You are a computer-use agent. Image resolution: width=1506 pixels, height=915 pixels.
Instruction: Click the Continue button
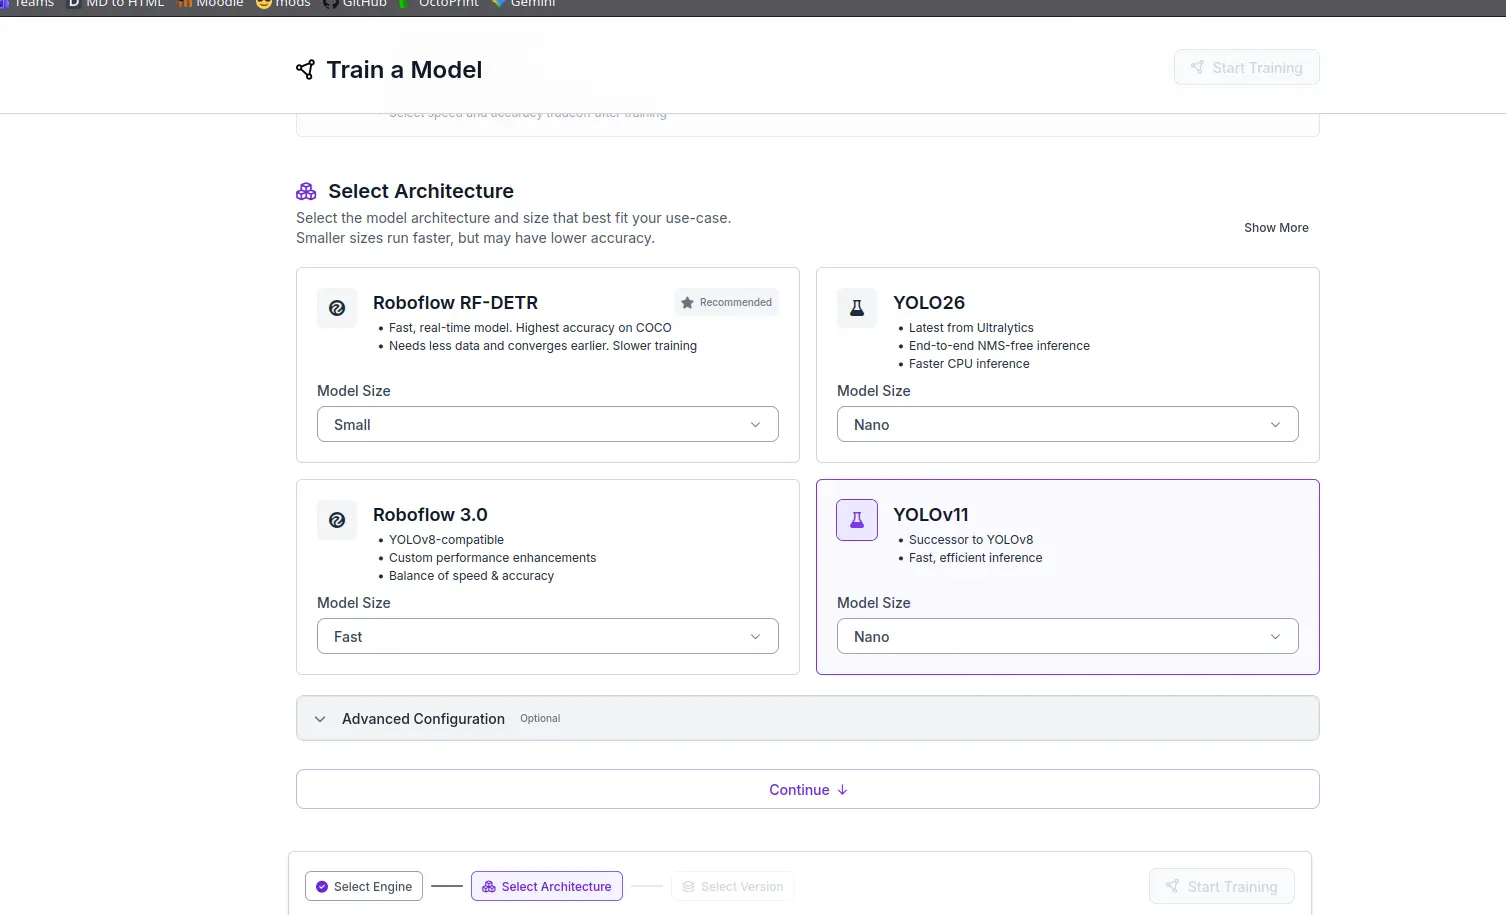tap(808, 789)
